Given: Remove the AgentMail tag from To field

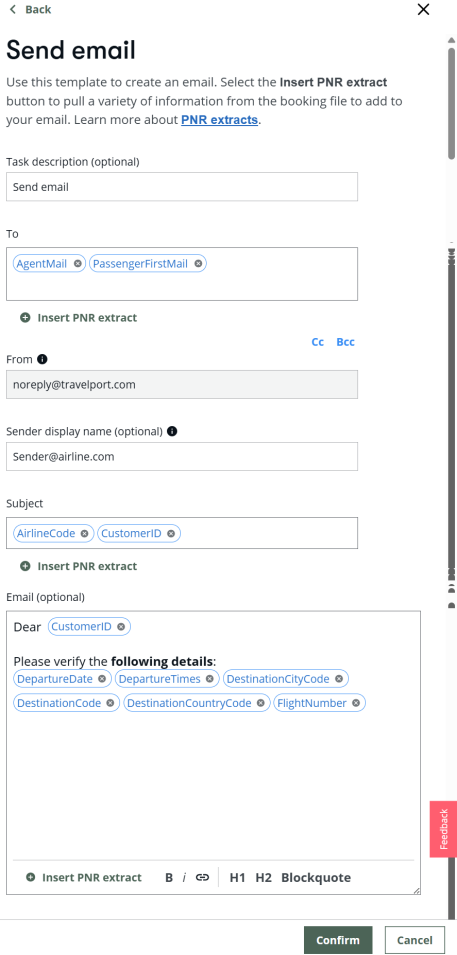Looking at the screenshot, I should [77, 264].
